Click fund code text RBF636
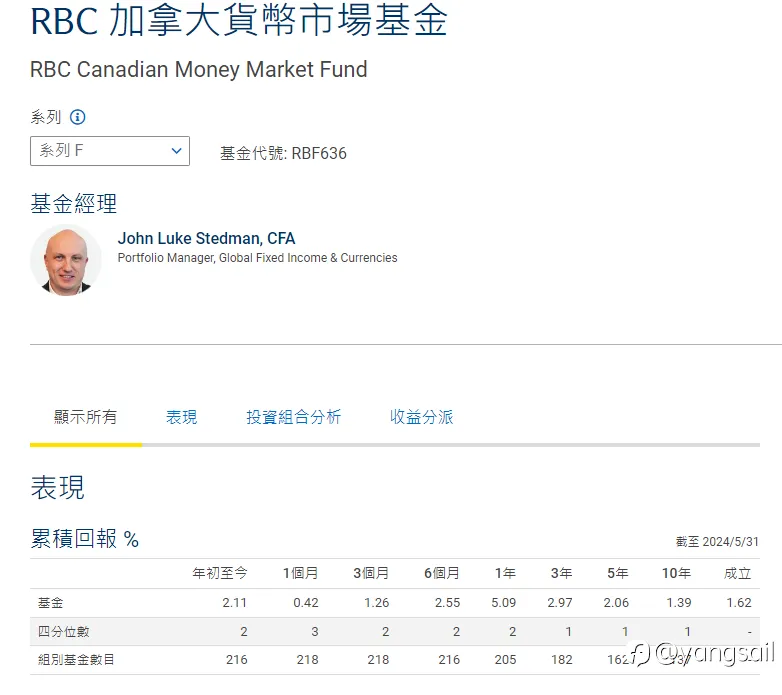The width and height of the screenshot is (782, 695). pyautogui.click(x=319, y=153)
